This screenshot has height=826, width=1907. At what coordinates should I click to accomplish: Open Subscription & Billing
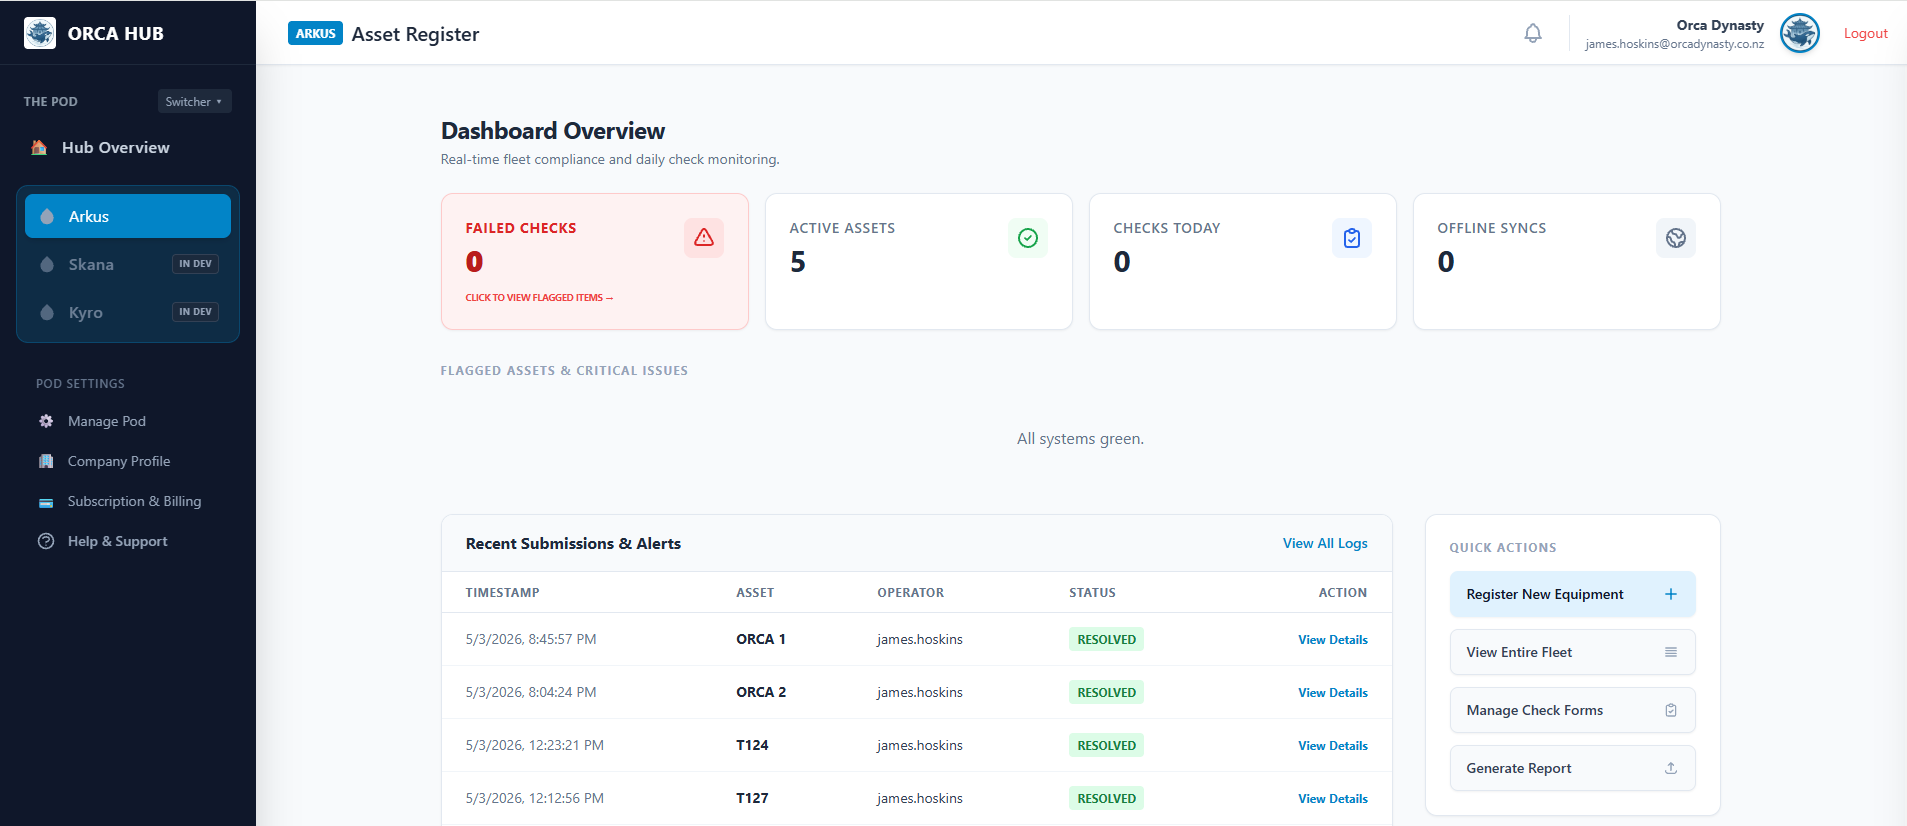(x=134, y=501)
